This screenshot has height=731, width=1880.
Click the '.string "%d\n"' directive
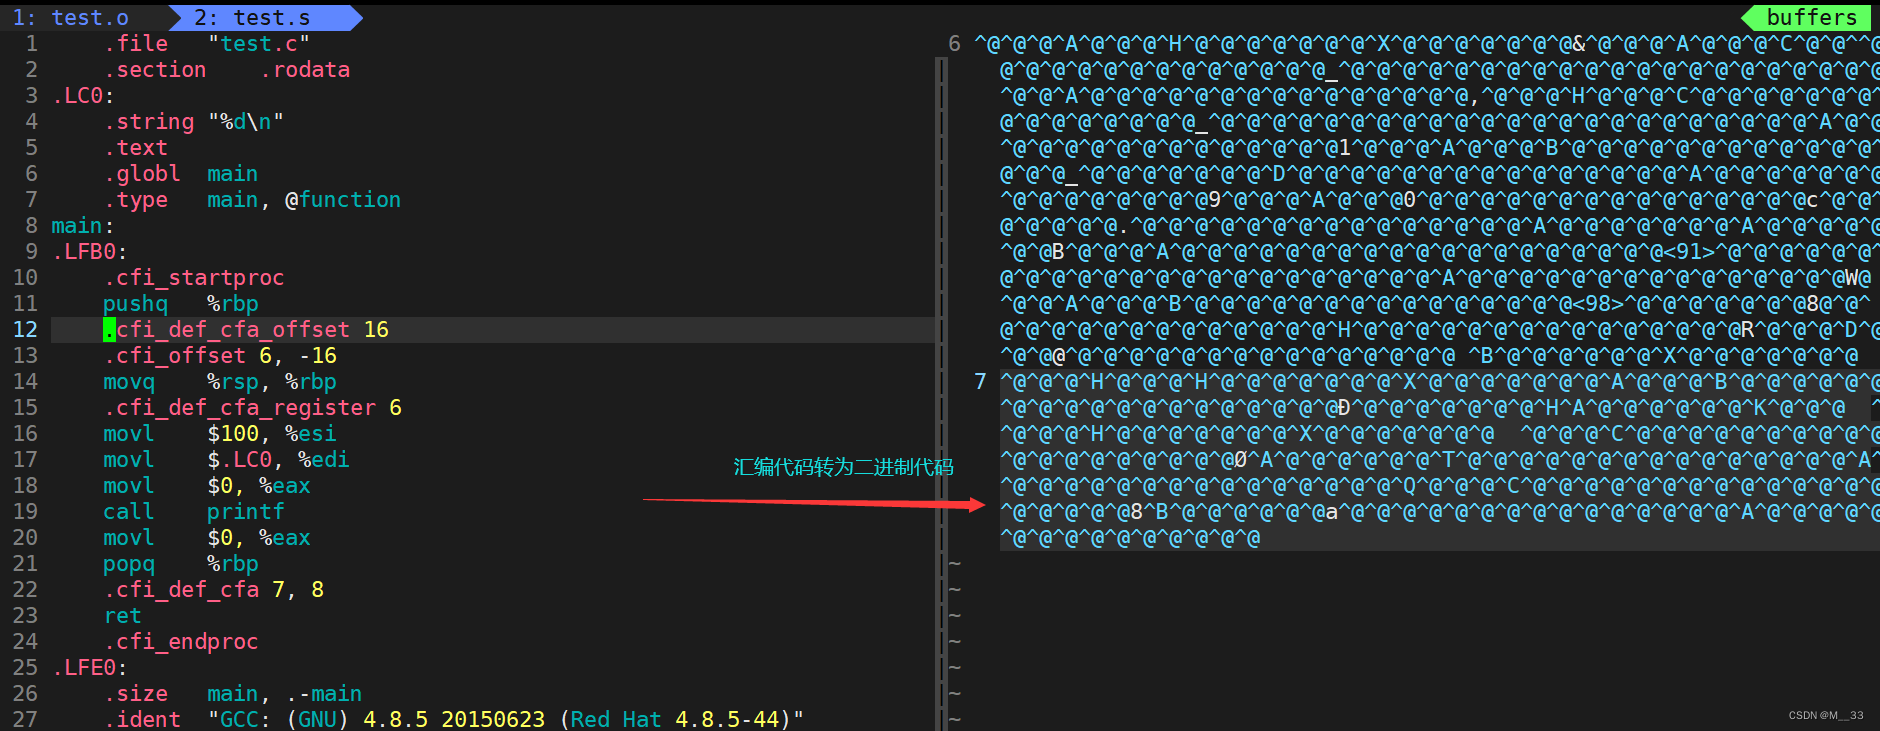coord(194,122)
